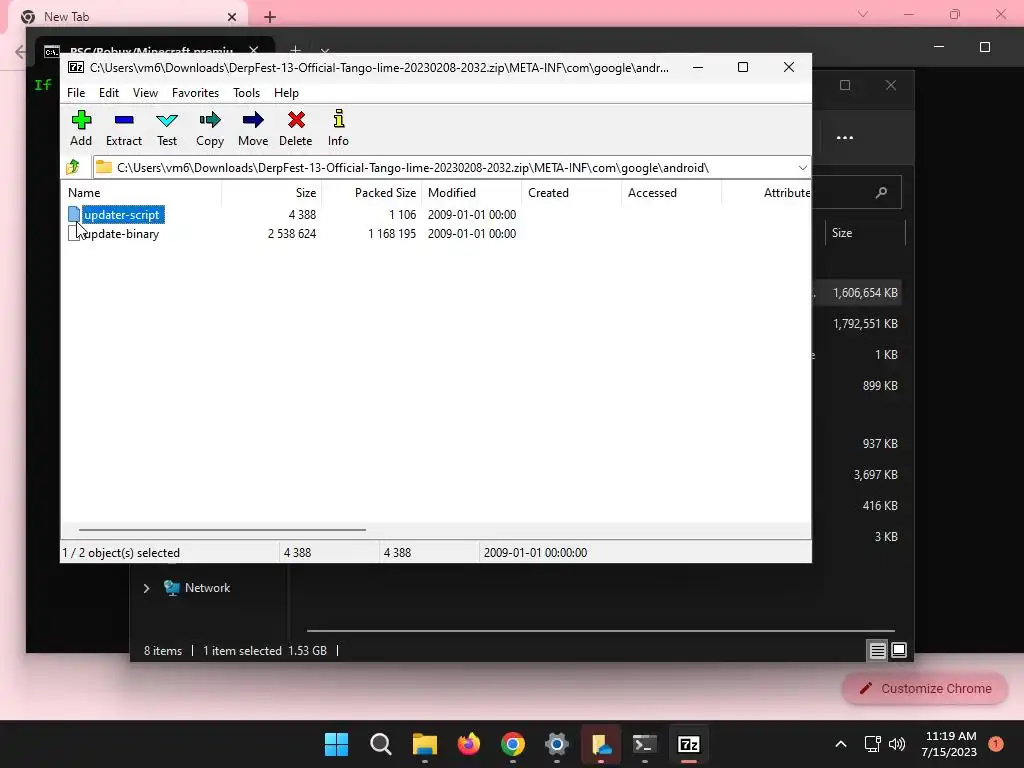
Task: Sort by Modified column
Action: click(x=472, y=193)
